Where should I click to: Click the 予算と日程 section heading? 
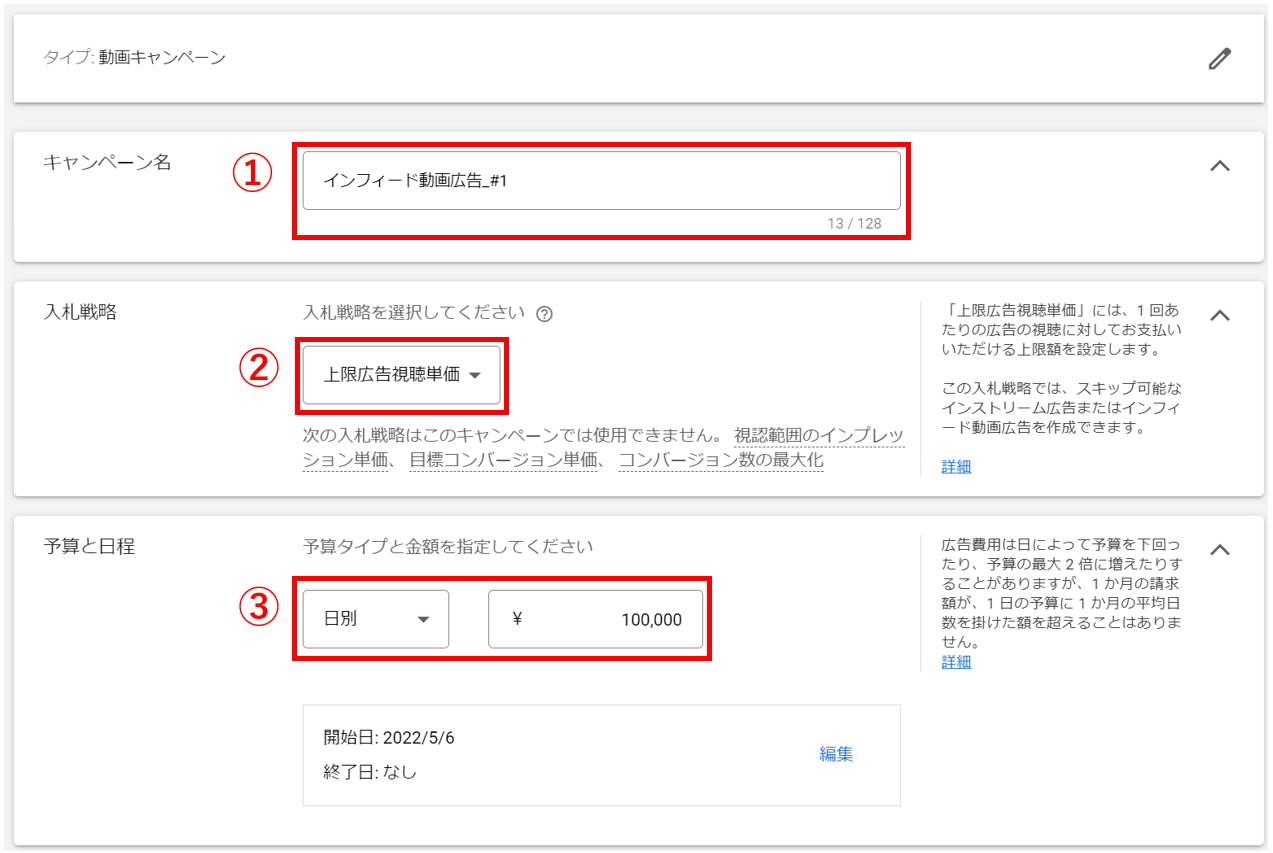89,547
